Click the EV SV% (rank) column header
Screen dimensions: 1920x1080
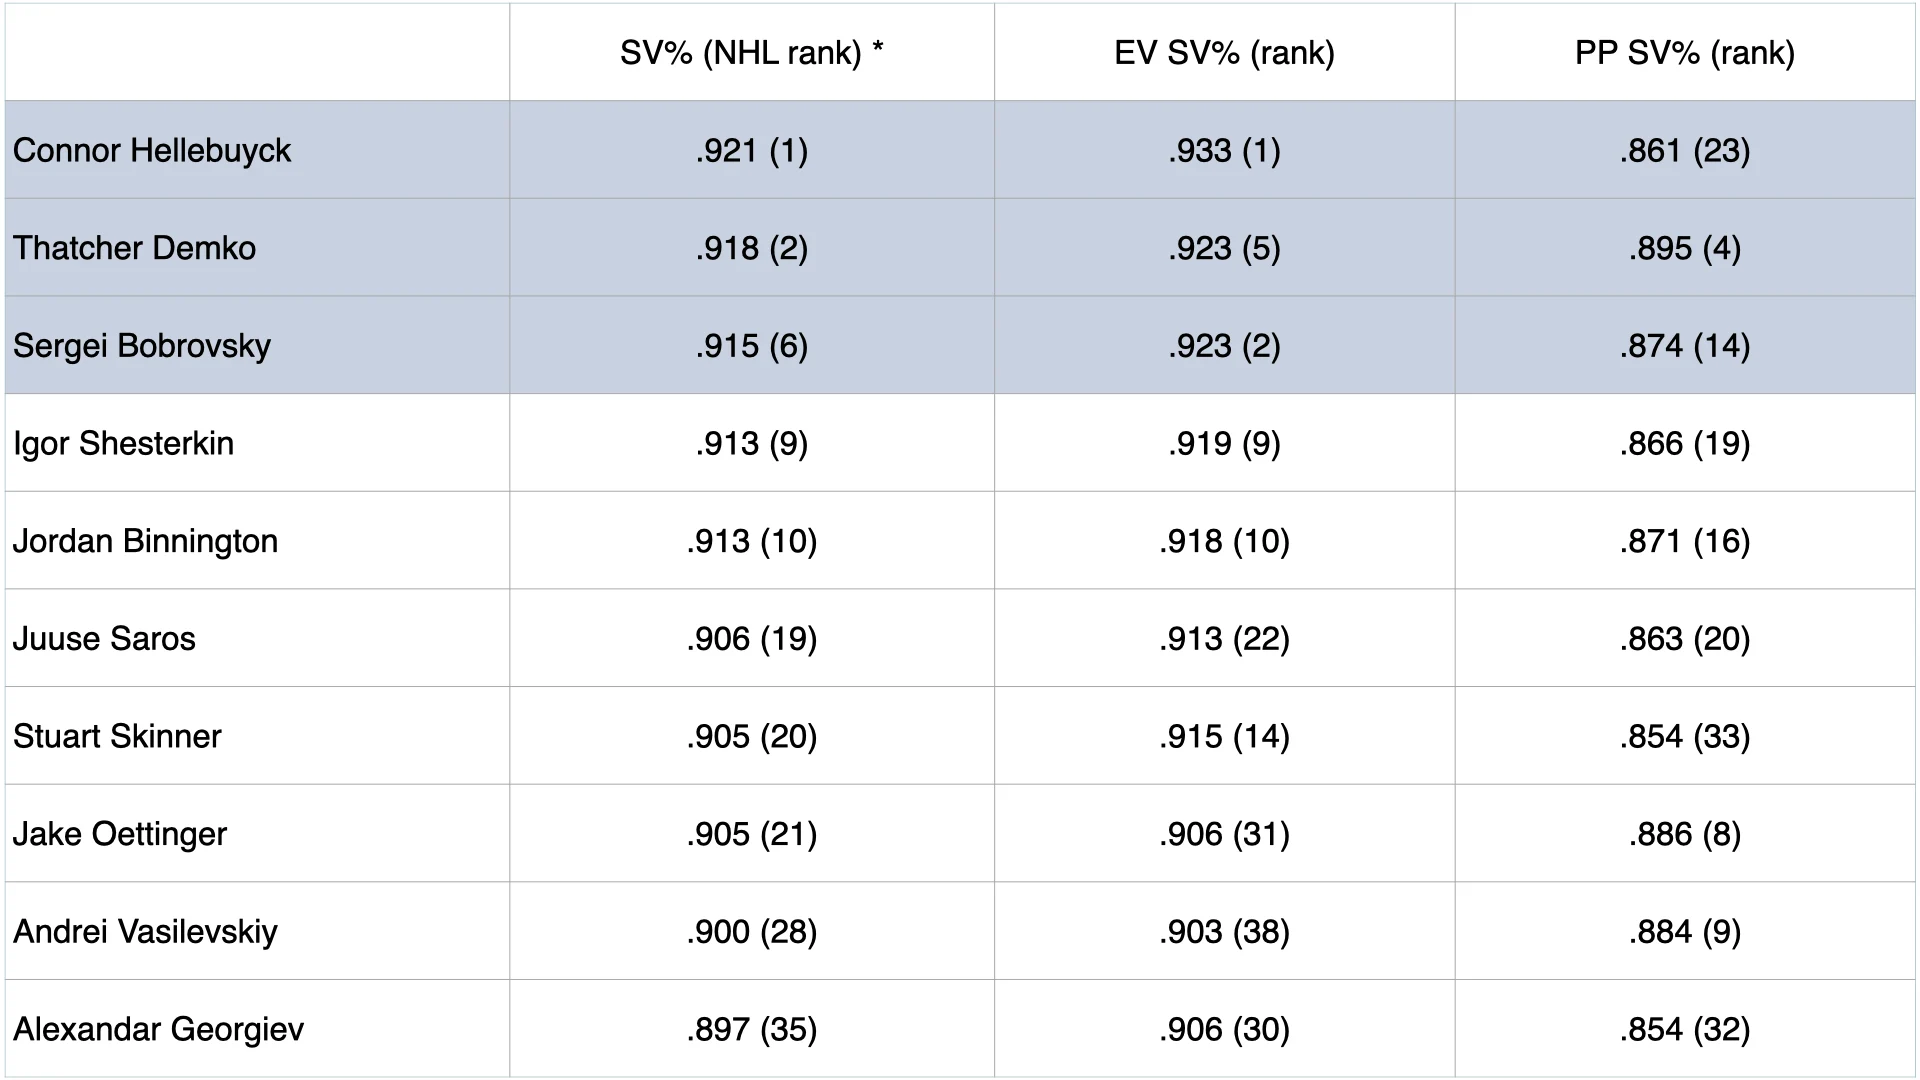[1224, 53]
